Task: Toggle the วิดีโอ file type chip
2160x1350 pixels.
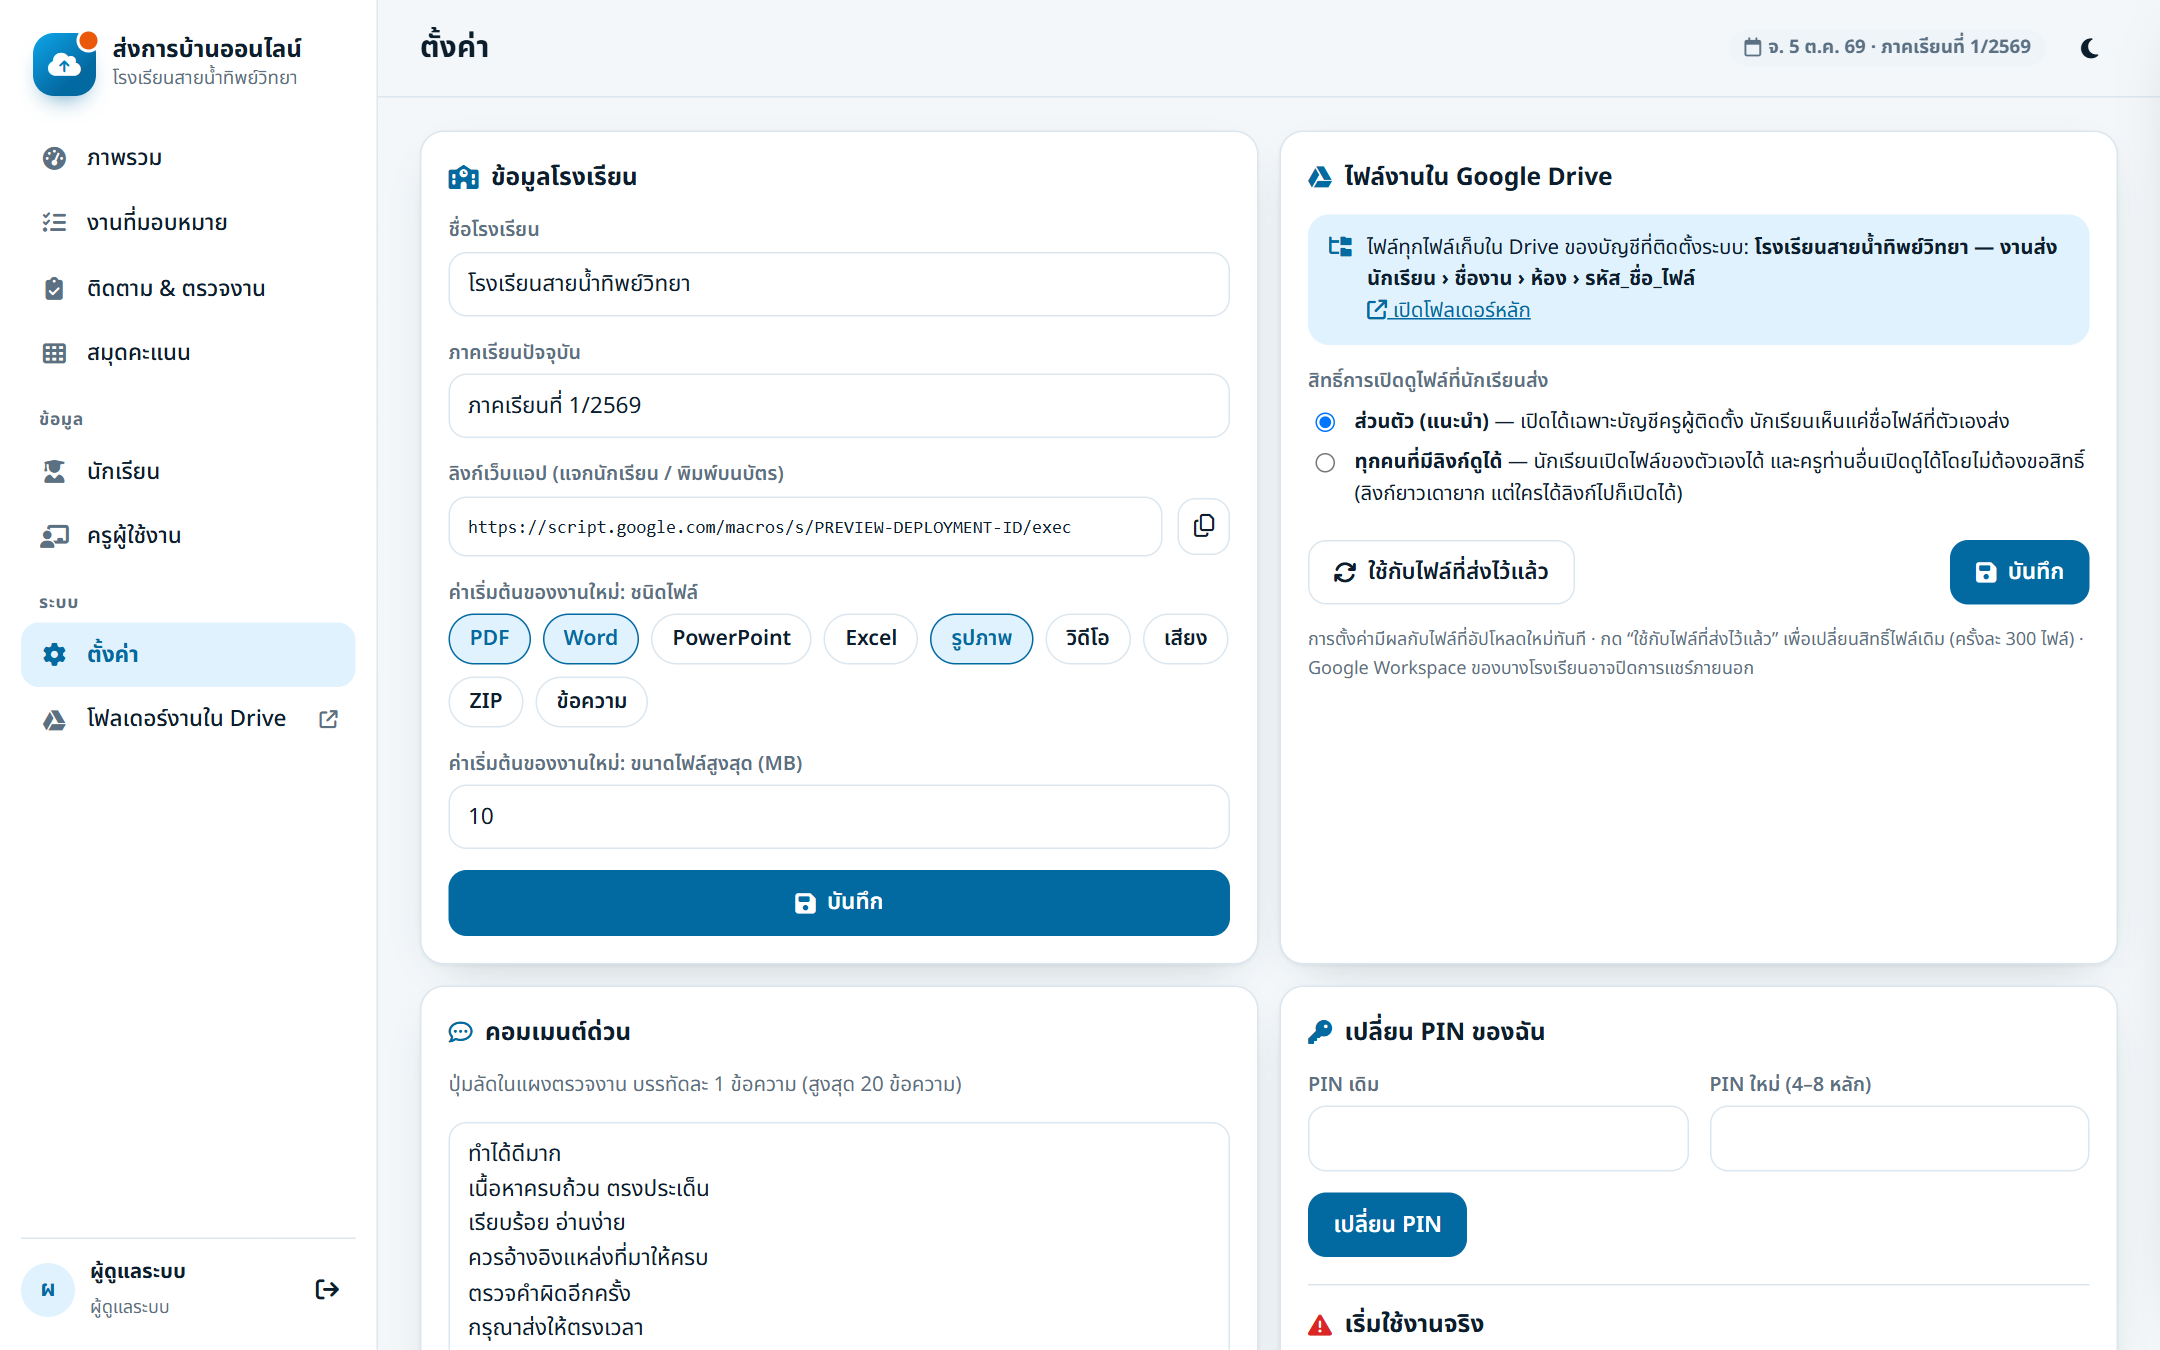Action: point(1087,638)
